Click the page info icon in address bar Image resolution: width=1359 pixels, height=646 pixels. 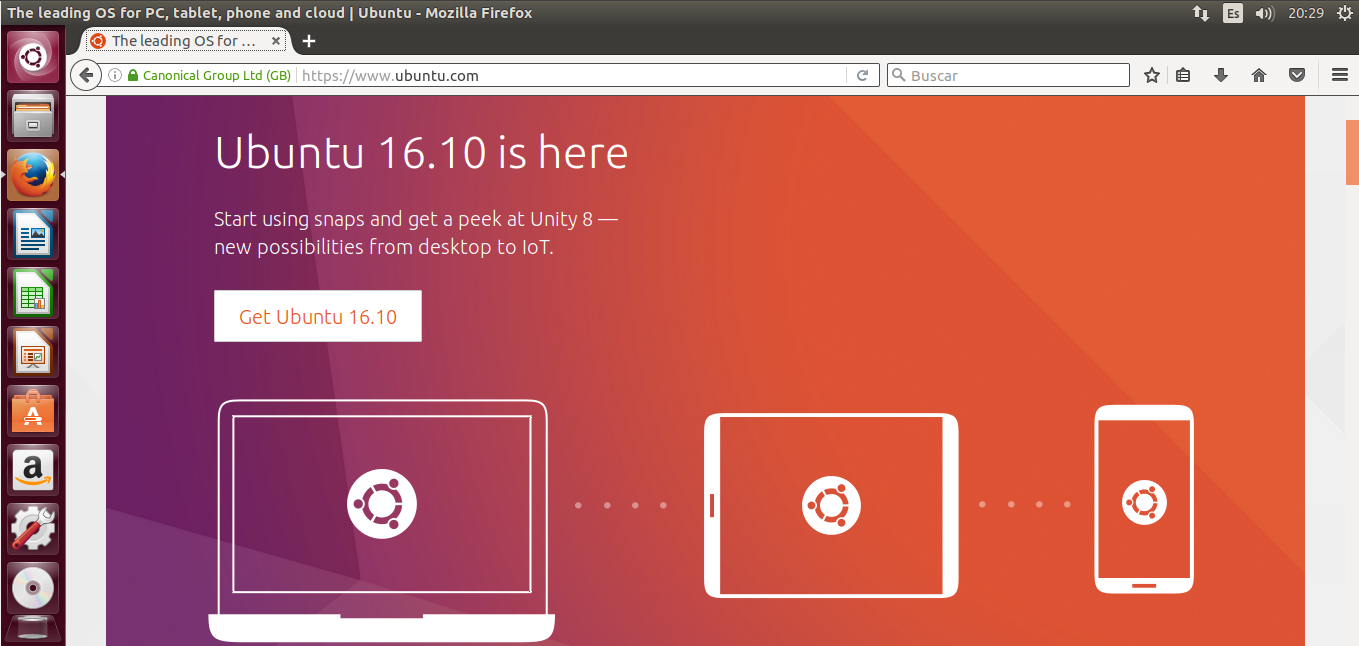click(114, 74)
